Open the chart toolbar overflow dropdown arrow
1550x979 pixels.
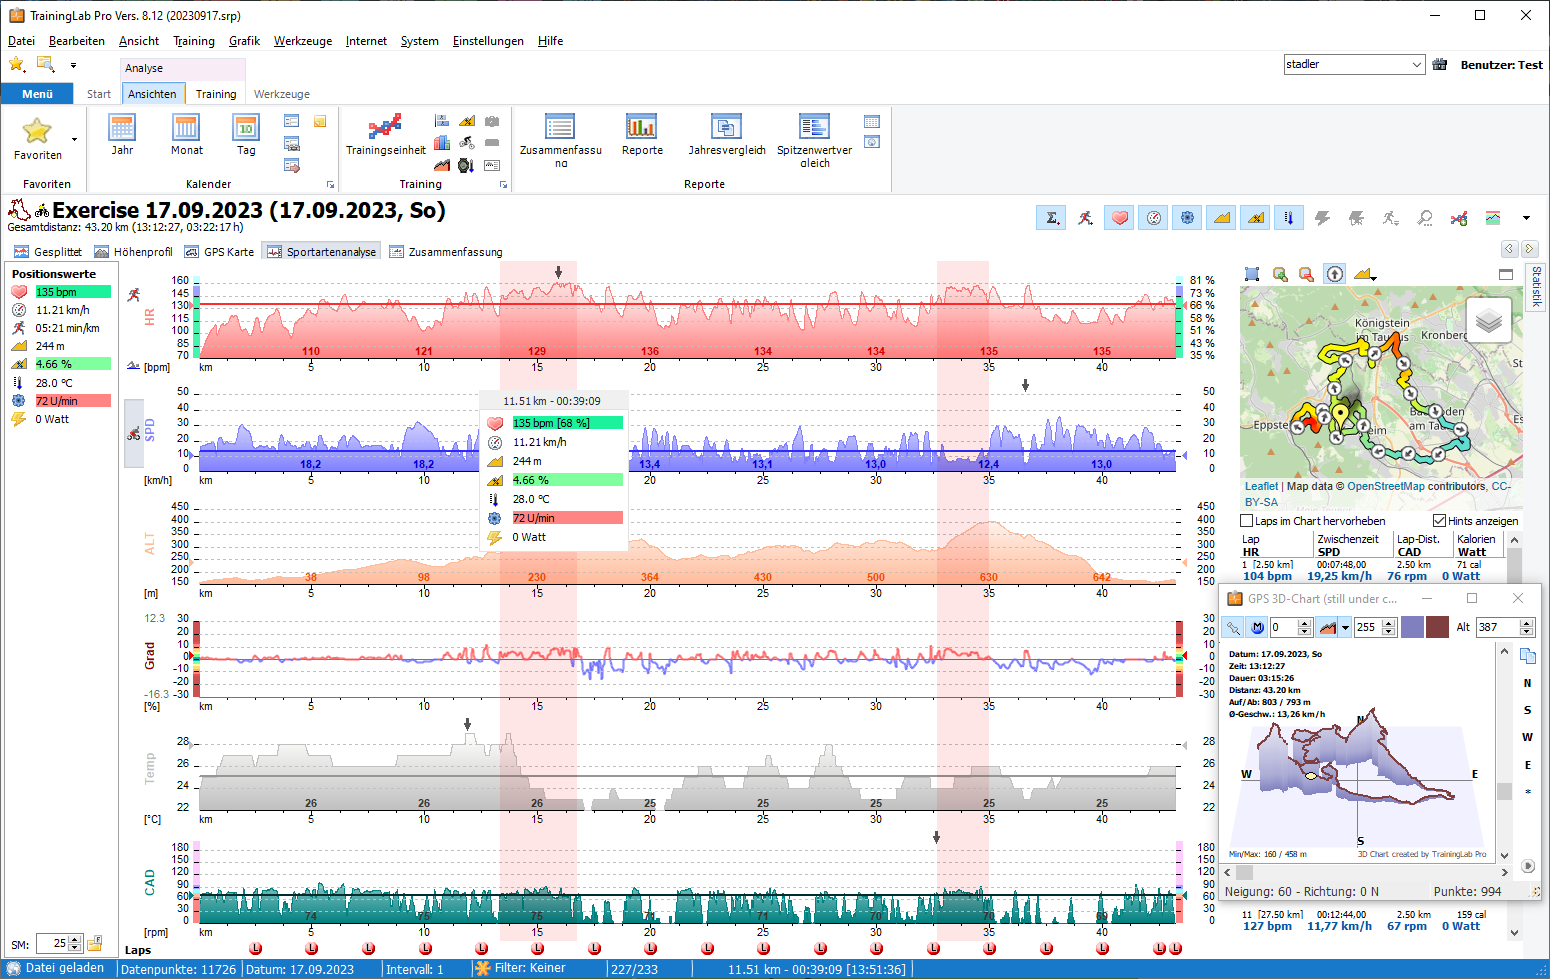click(1526, 218)
